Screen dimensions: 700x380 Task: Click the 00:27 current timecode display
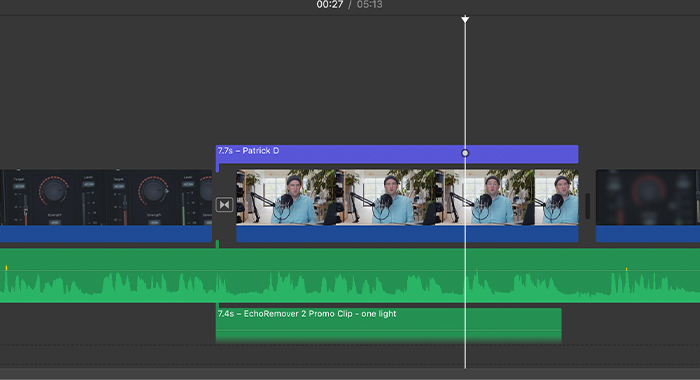(x=329, y=5)
